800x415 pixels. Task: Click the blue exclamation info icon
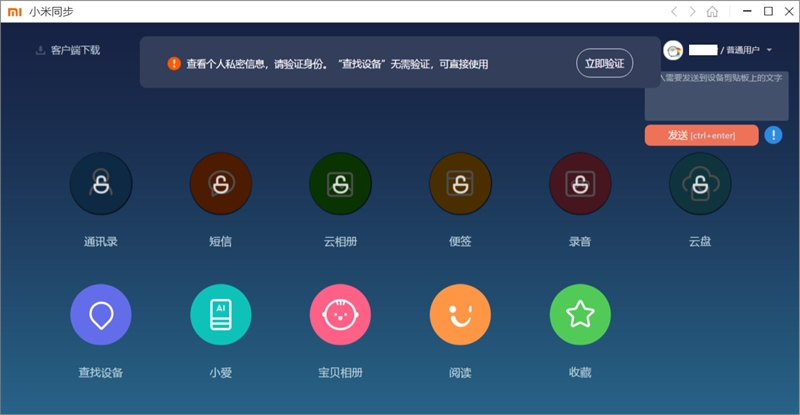(773, 135)
